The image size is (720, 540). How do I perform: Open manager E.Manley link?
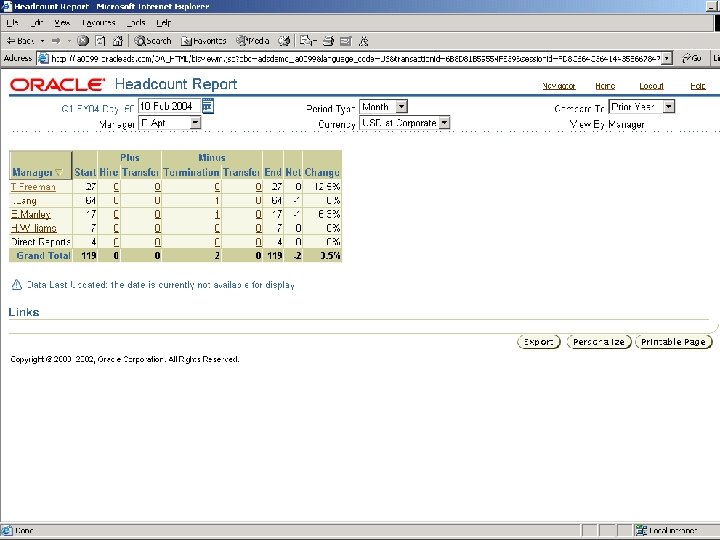(30, 214)
